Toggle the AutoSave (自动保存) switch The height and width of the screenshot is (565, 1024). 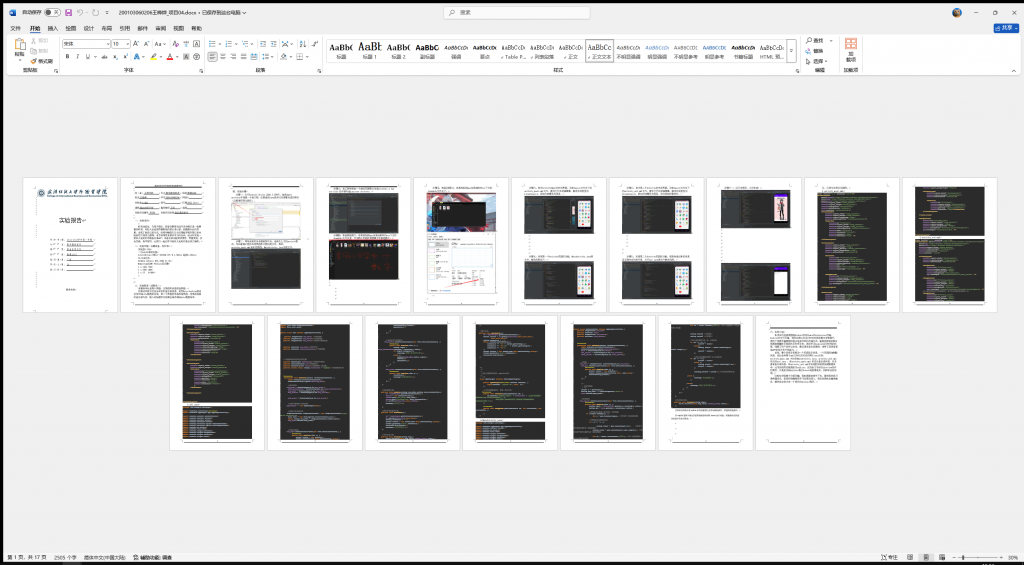[51, 12]
